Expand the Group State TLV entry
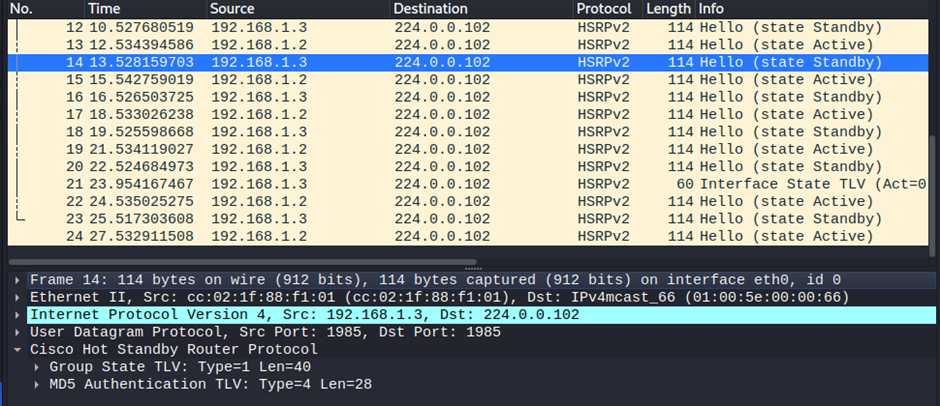940x406 pixels. [x=37, y=367]
